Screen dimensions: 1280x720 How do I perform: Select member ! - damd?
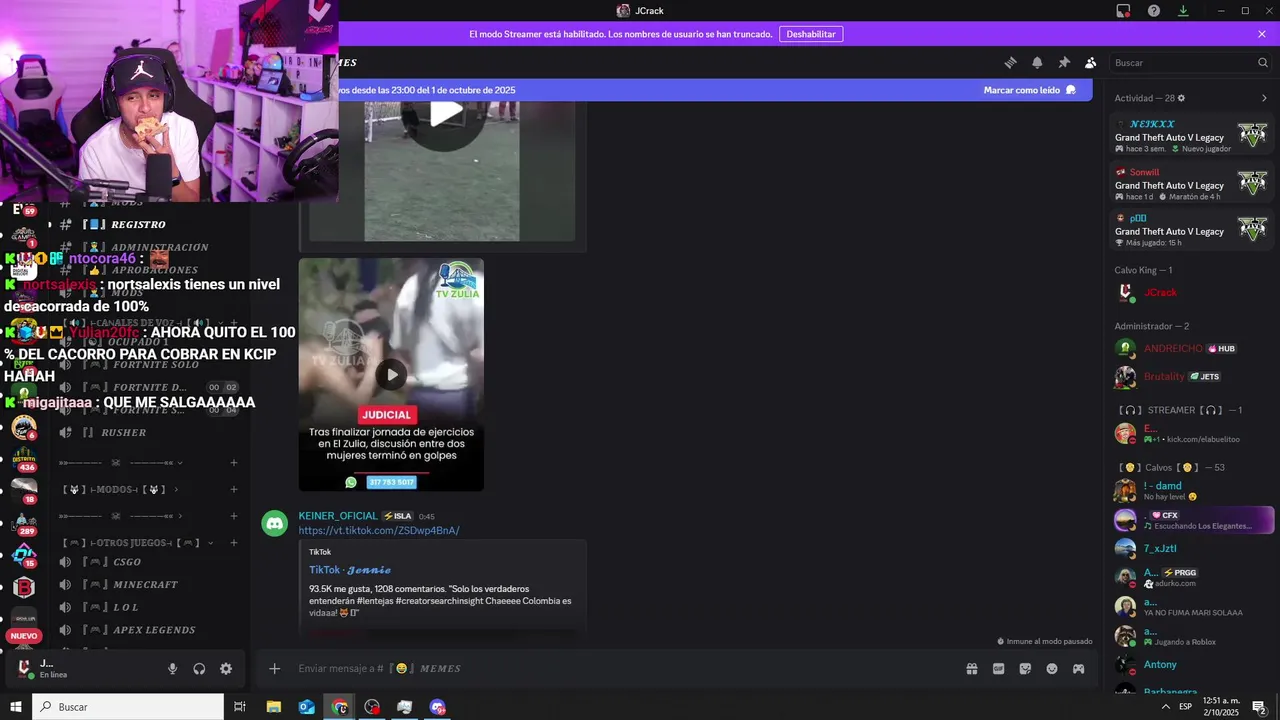(x=1192, y=490)
